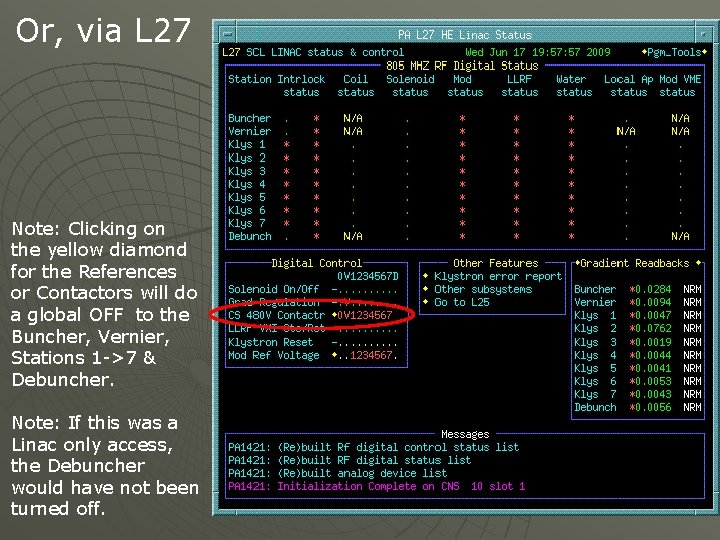Screen dimensions: 720x540
Task: Click the diamond left of Gradient Readbacks title
Action: coord(578,263)
